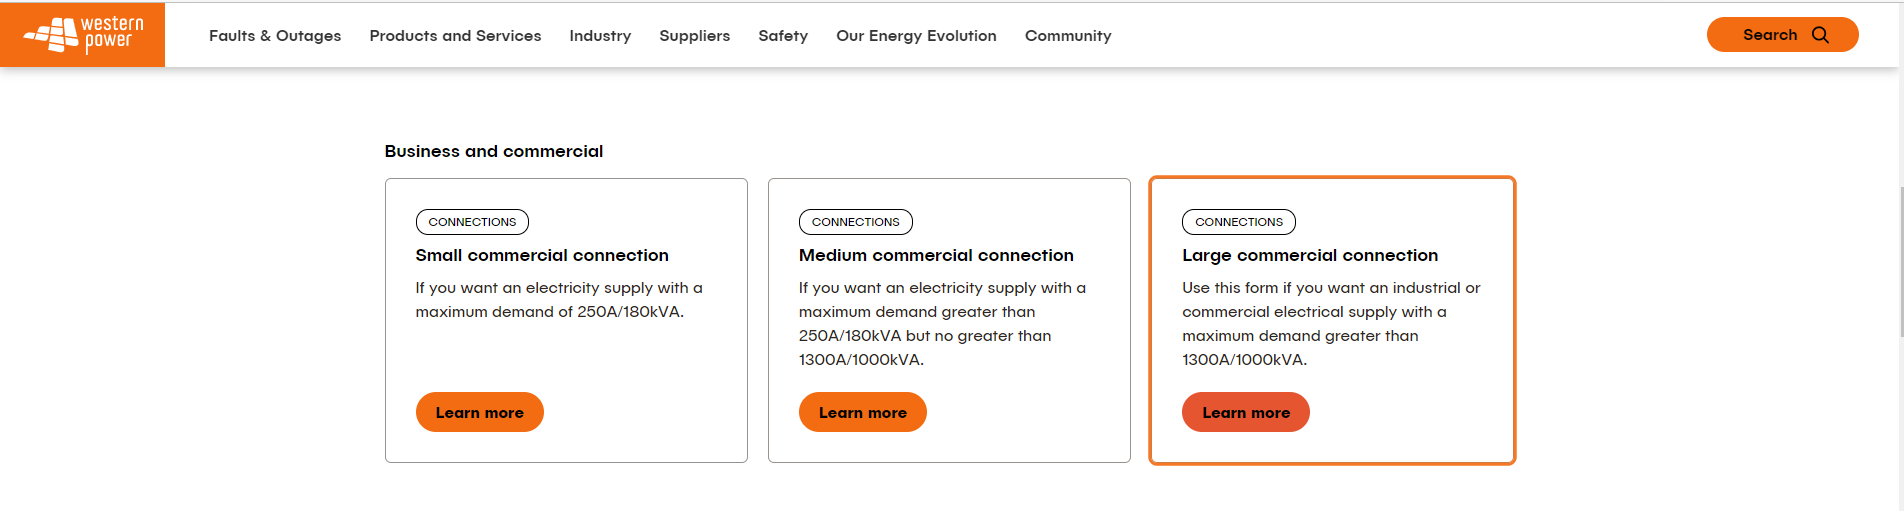Click the Large commercial connection heading
Screen dimensions: 1904x511
pyautogui.click(x=1310, y=256)
